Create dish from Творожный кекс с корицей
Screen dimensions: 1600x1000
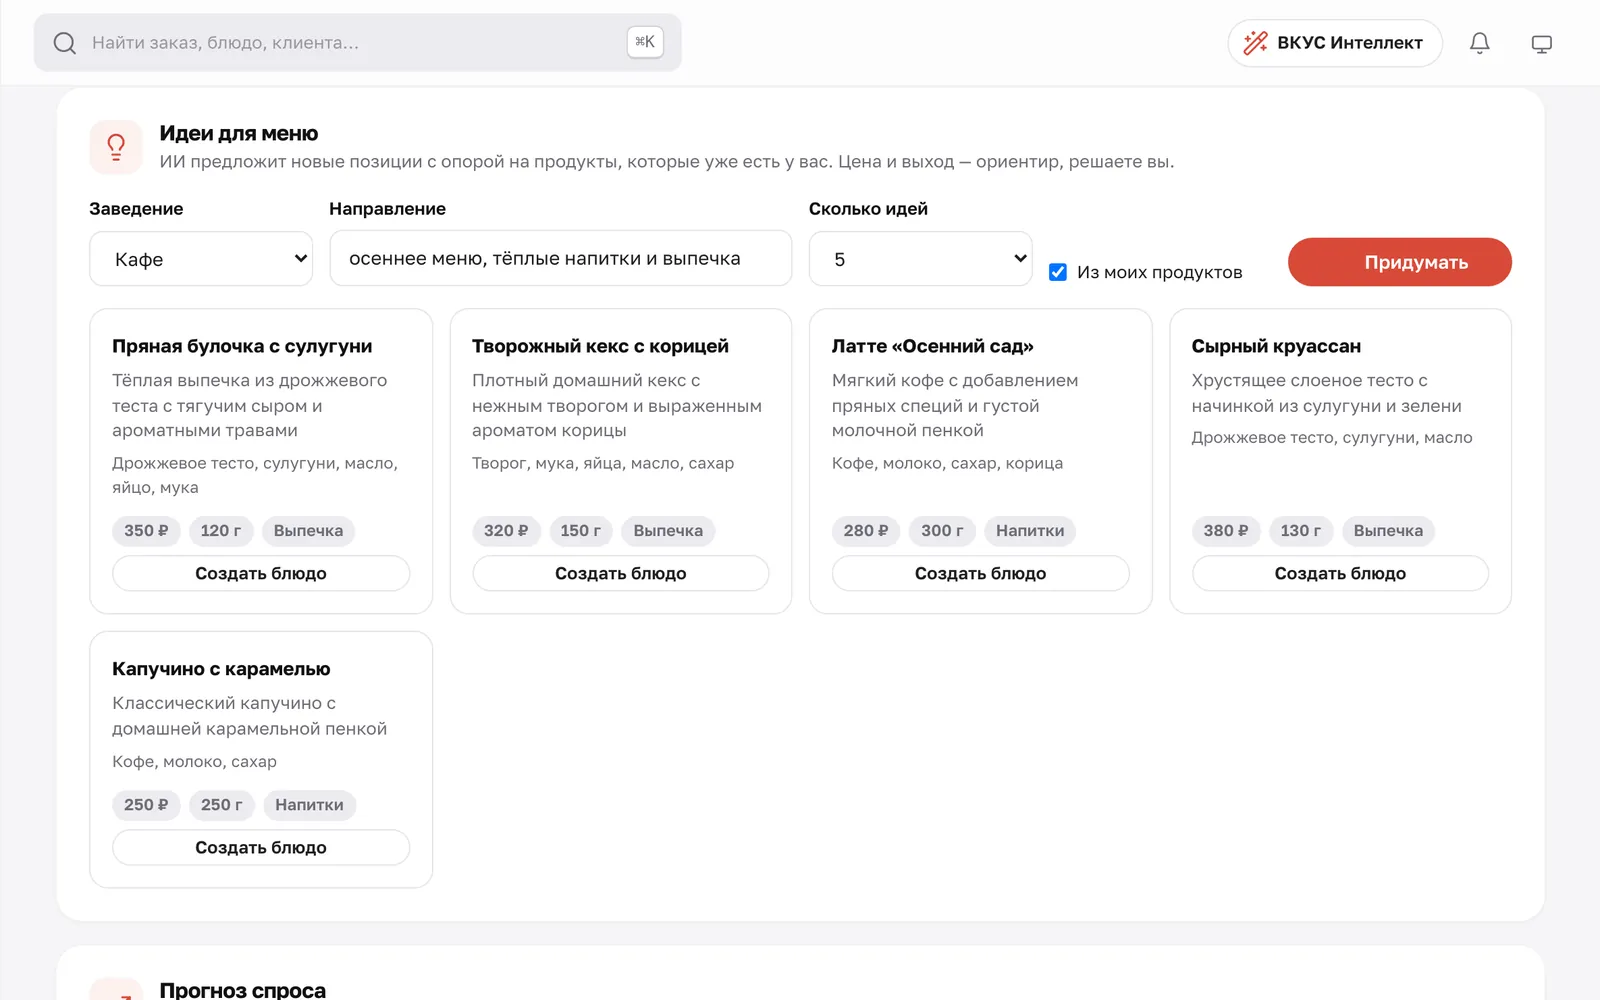(621, 573)
